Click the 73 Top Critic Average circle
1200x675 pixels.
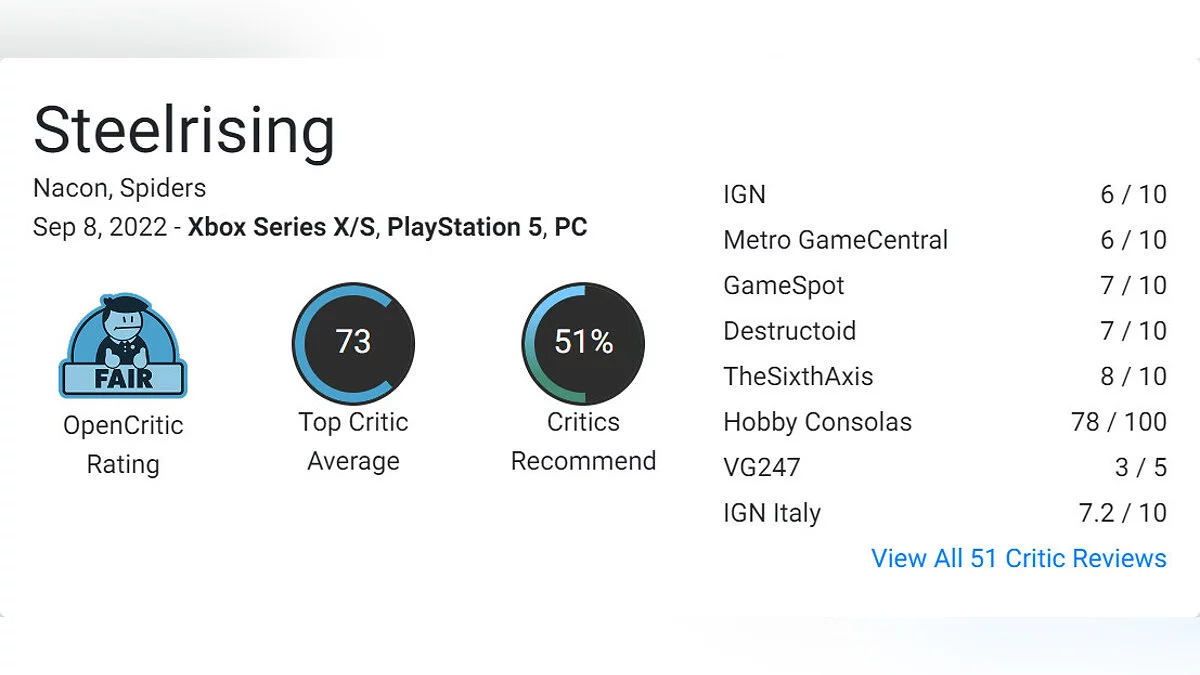(x=353, y=343)
